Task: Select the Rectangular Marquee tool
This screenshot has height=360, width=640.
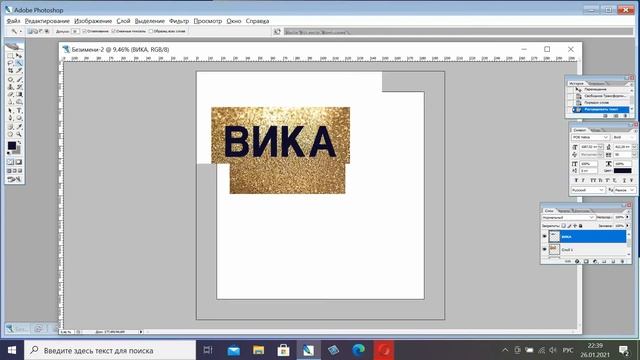Action: (11, 56)
